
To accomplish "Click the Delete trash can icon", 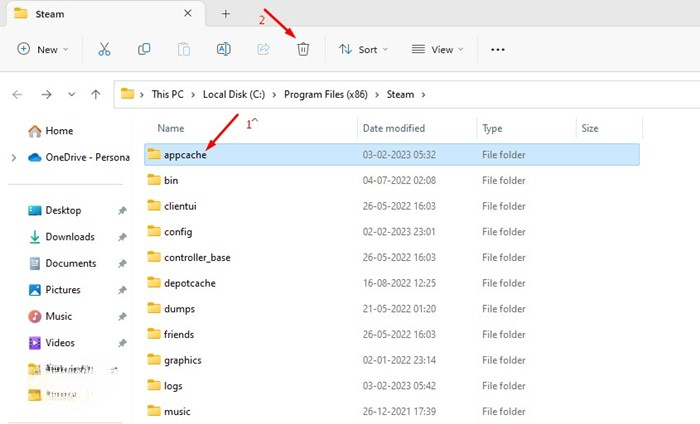I will 303,49.
